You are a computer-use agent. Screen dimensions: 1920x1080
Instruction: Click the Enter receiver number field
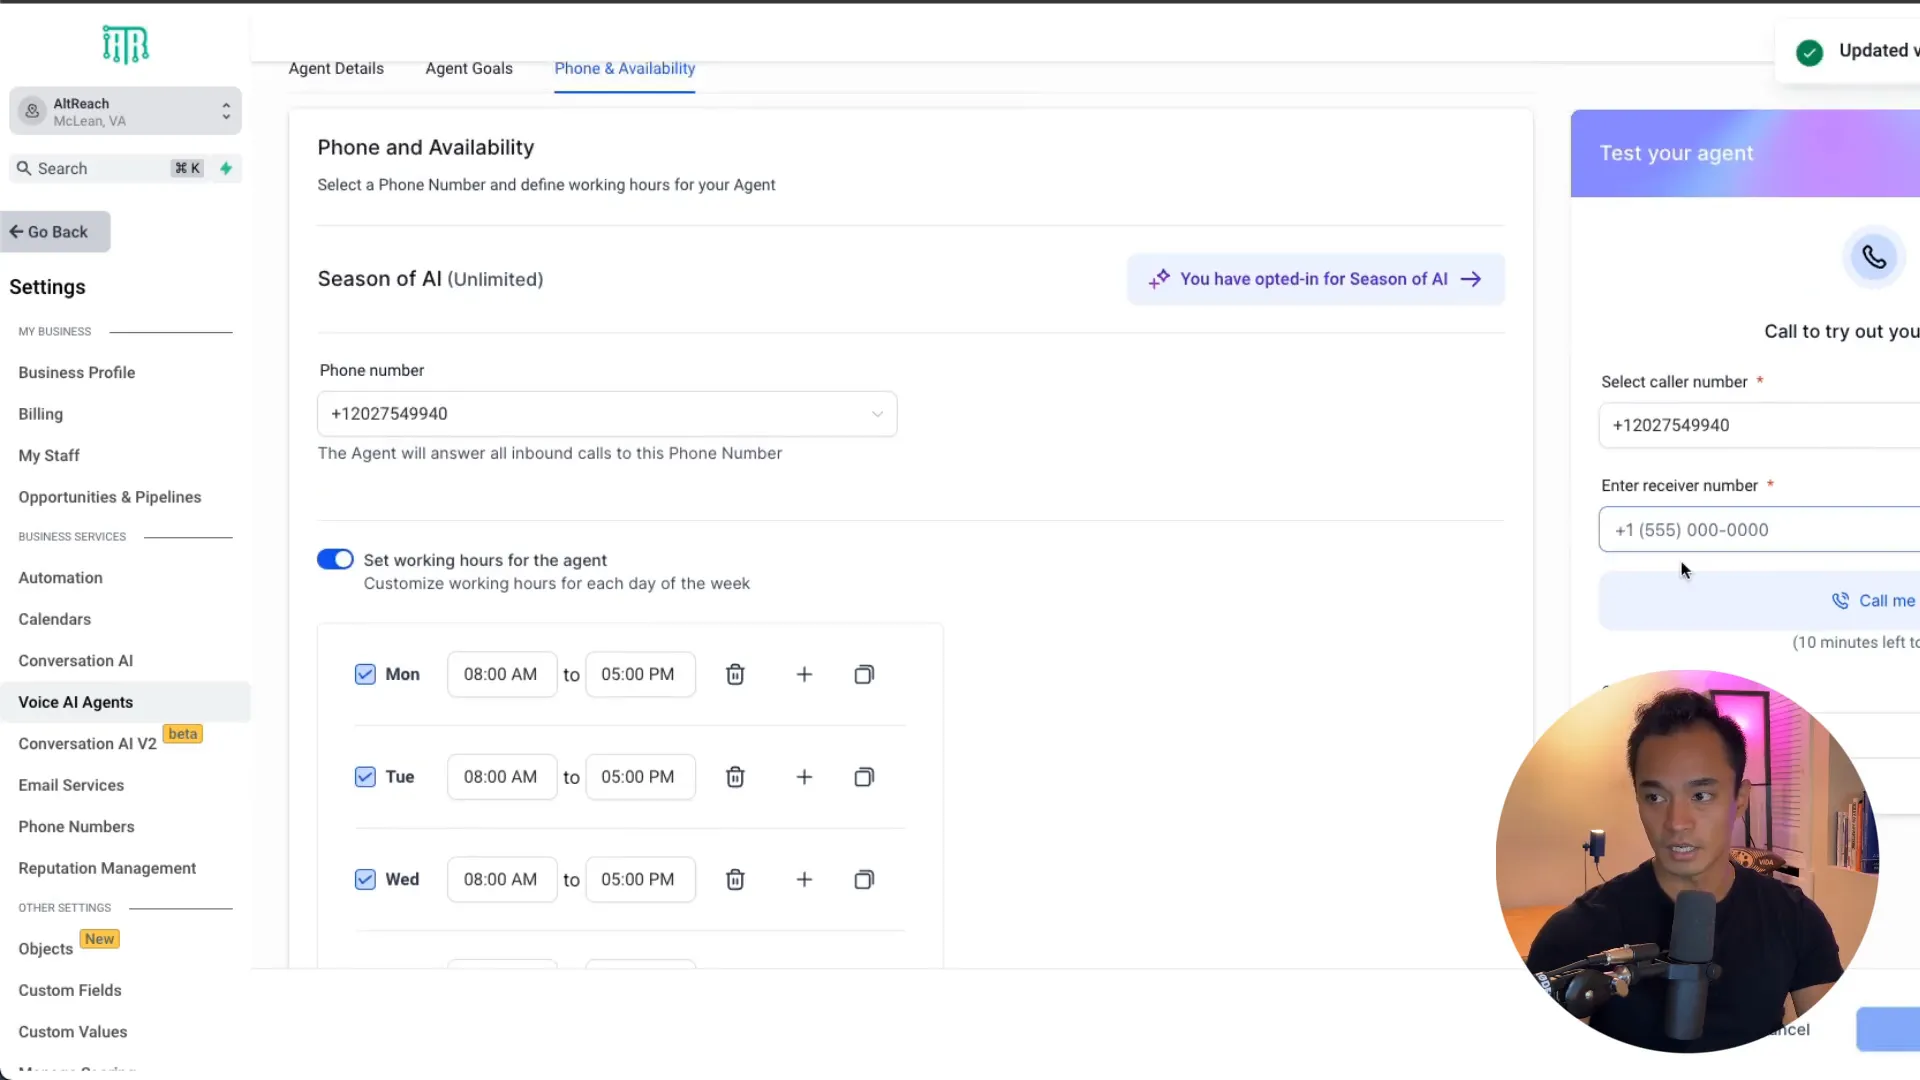click(1760, 530)
